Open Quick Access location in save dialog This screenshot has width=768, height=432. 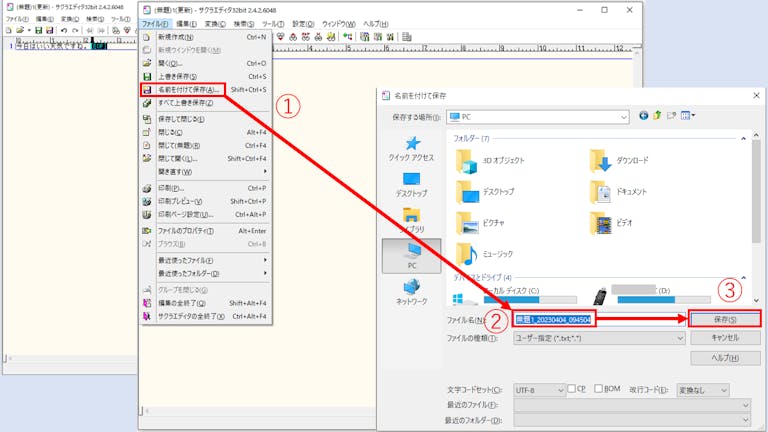click(x=411, y=149)
